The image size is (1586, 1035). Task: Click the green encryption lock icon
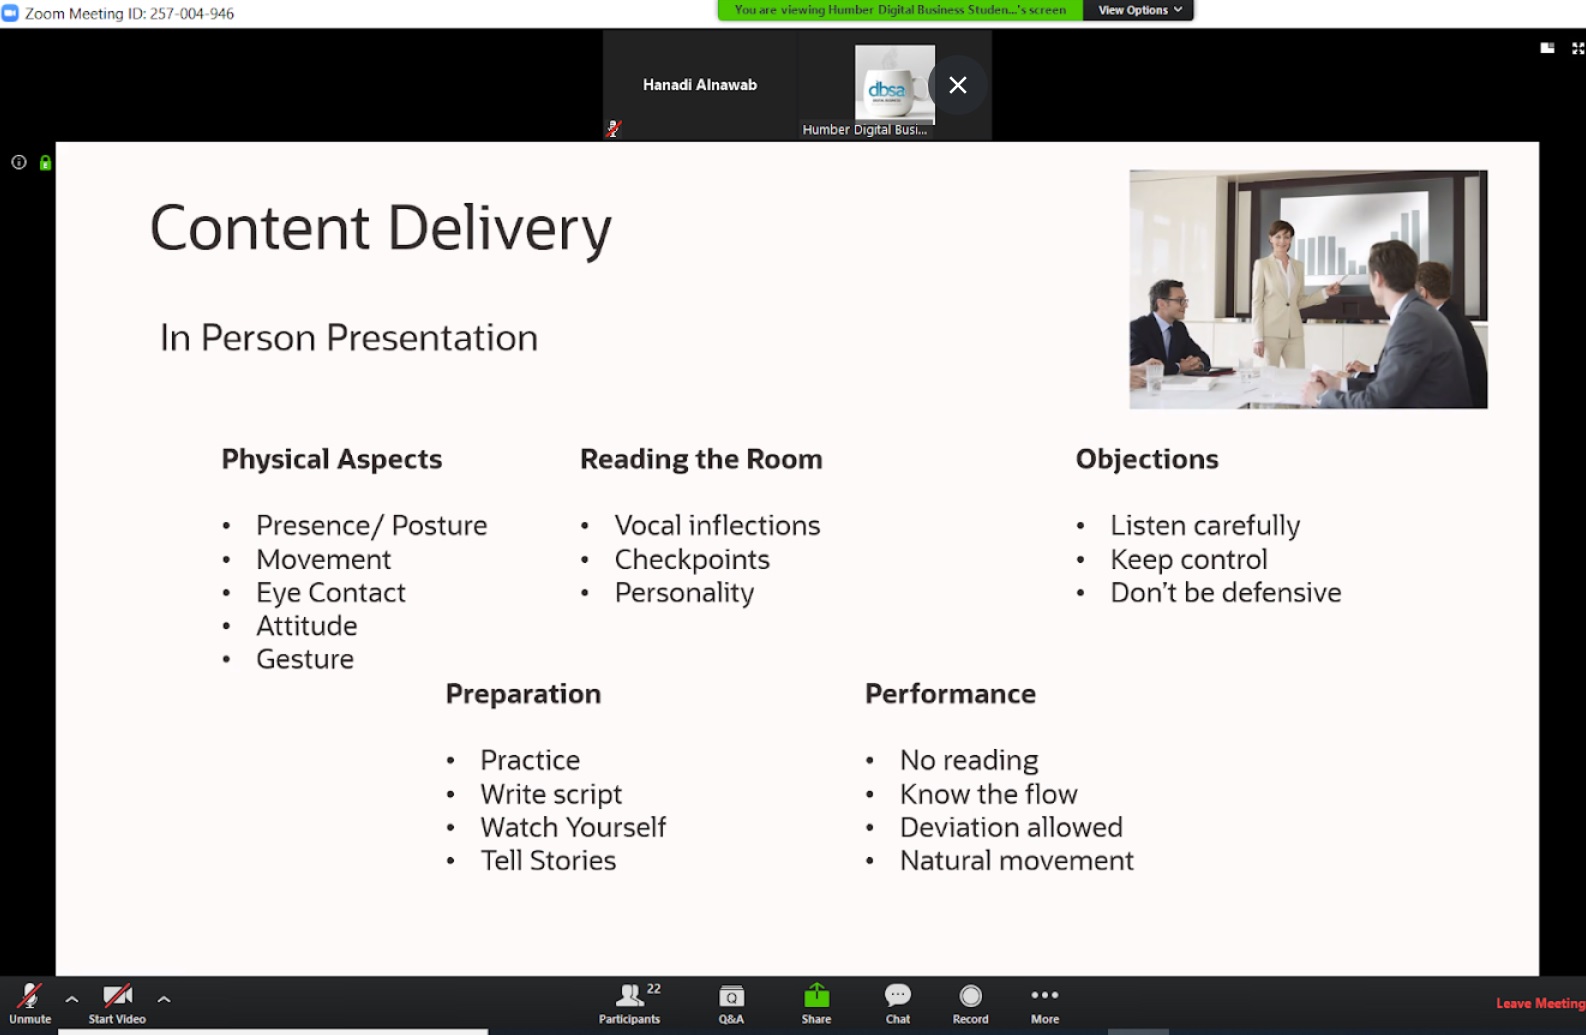(x=45, y=162)
